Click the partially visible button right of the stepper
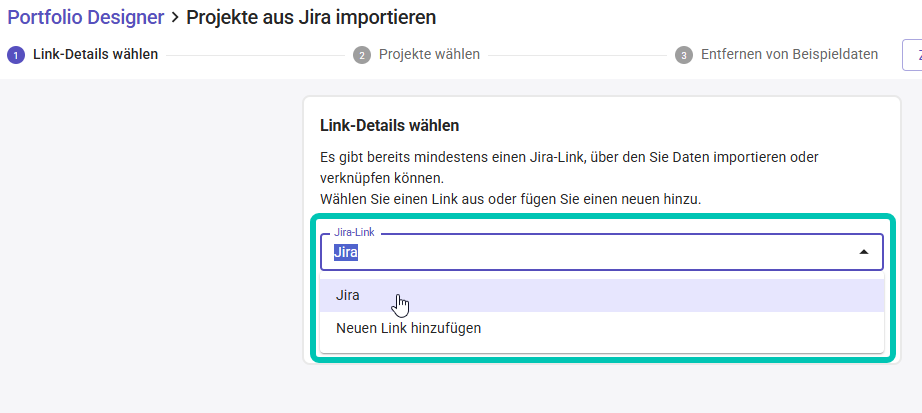Screen dimensions: 922x413 913,55
